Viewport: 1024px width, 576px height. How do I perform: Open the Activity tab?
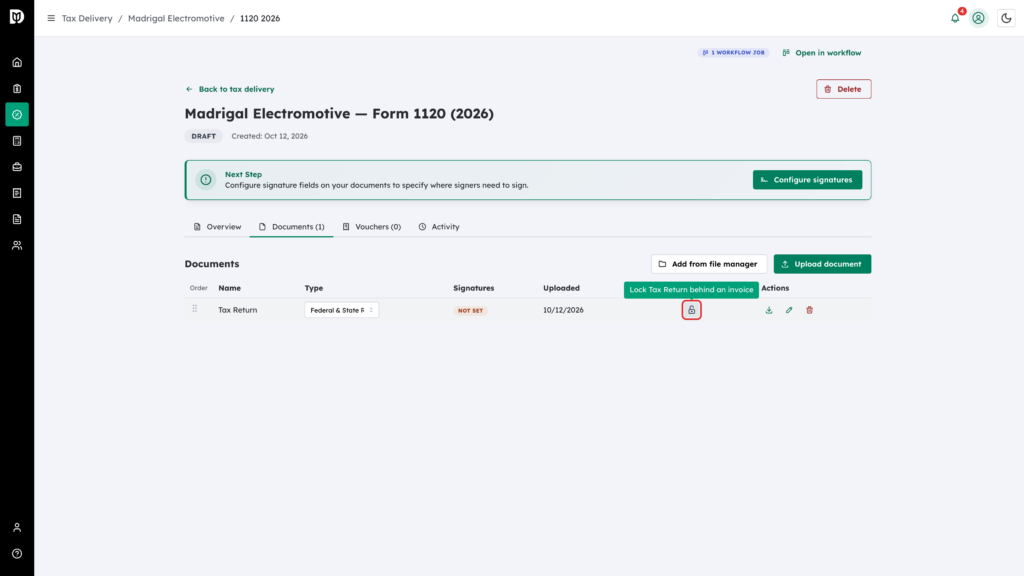click(439, 227)
